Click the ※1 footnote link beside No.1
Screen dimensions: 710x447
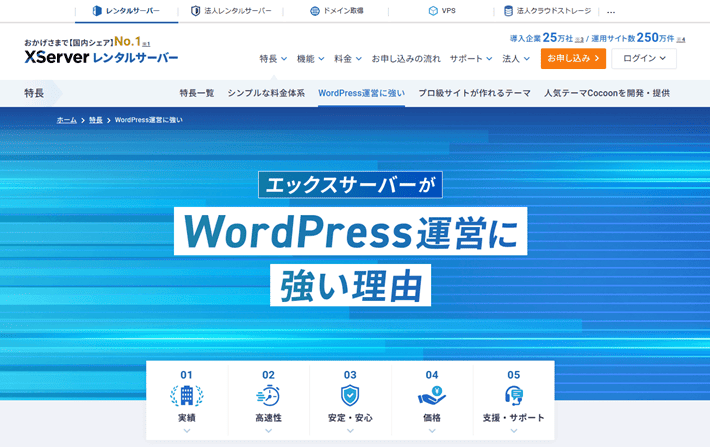click(146, 44)
